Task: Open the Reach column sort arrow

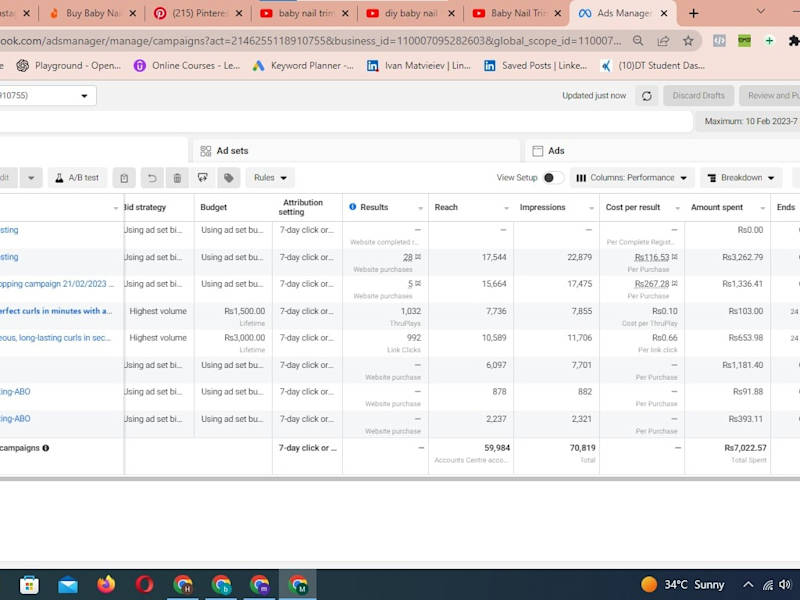Action: coord(506,208)
